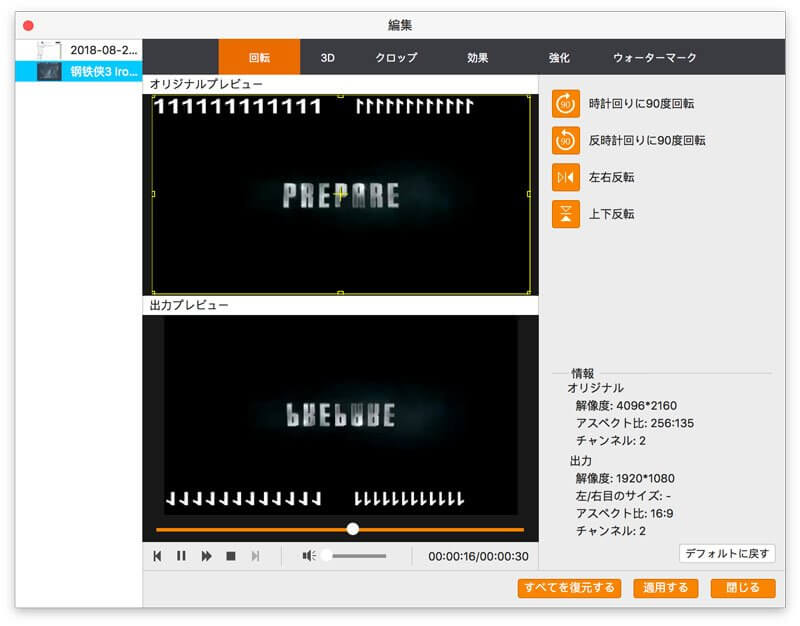Screen dimensions: 800x626
Task: Adjust the volume slider
Action: click(x=356, y=556)
